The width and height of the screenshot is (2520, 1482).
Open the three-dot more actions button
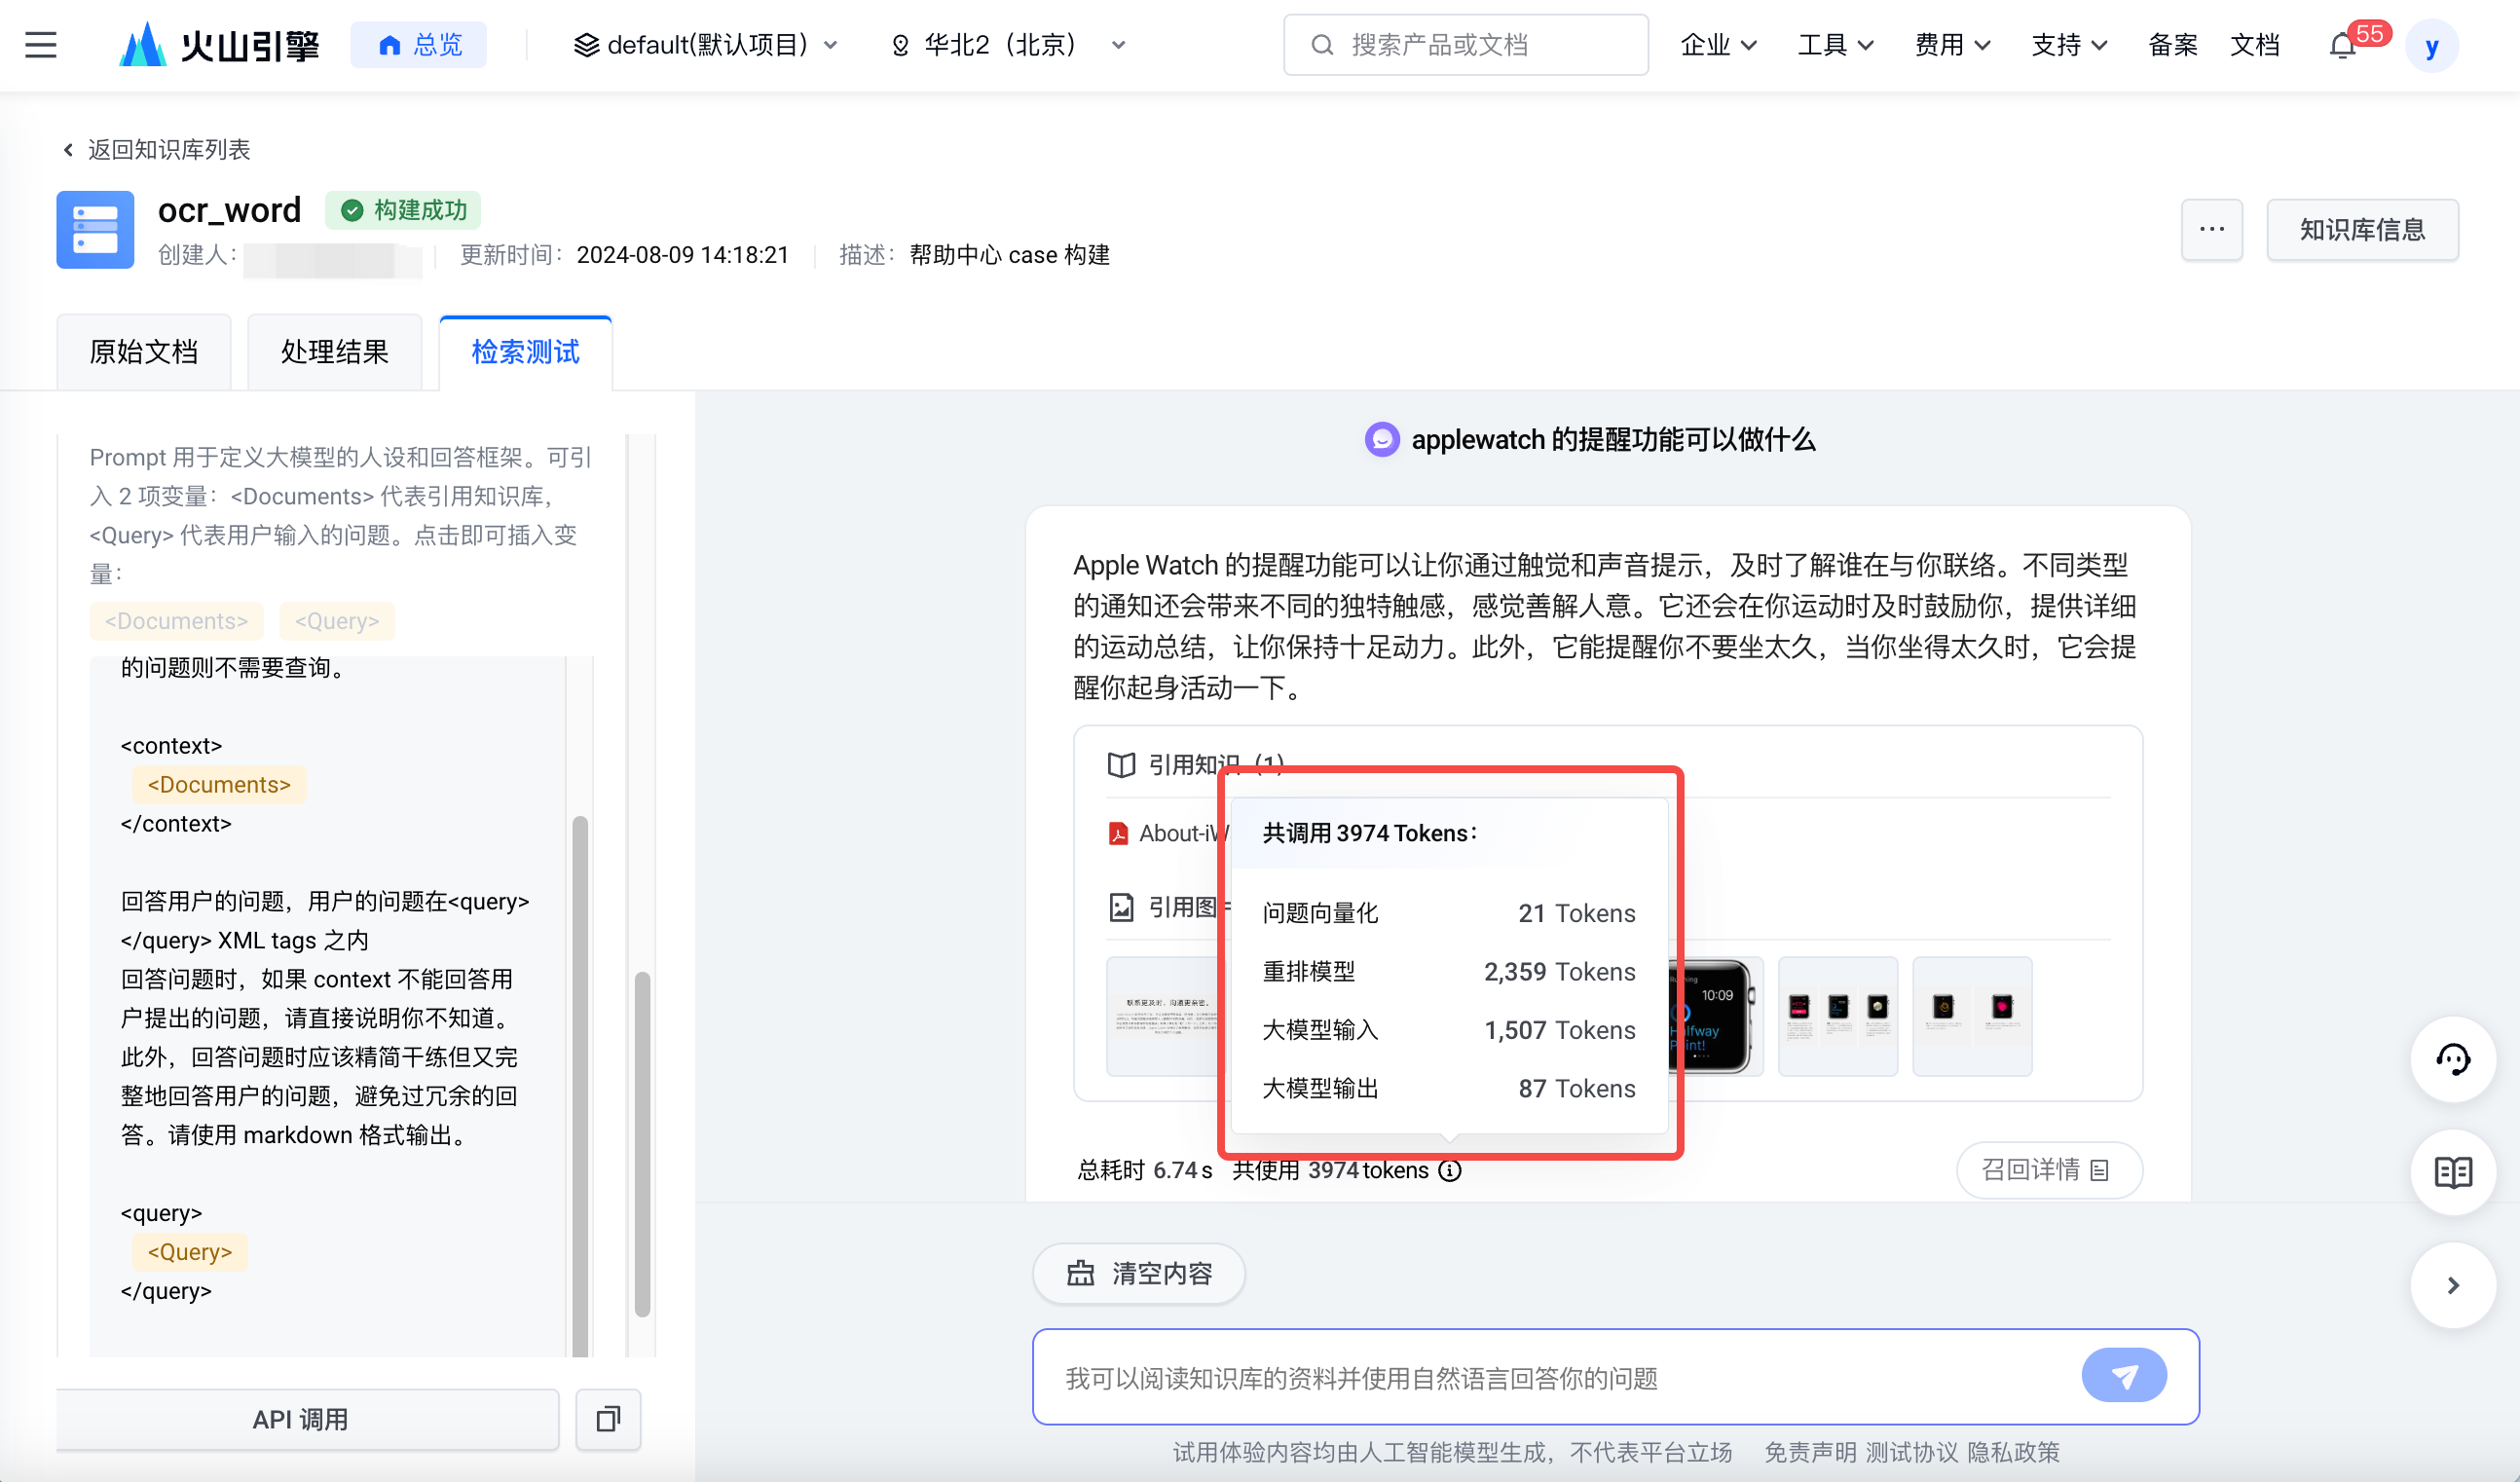(2212, 230)
